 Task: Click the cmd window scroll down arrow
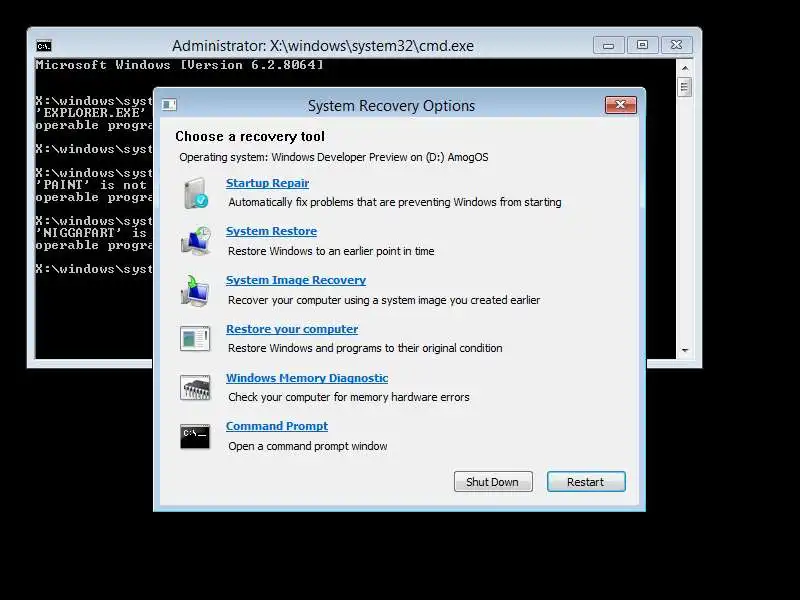(x=685, y=351)
